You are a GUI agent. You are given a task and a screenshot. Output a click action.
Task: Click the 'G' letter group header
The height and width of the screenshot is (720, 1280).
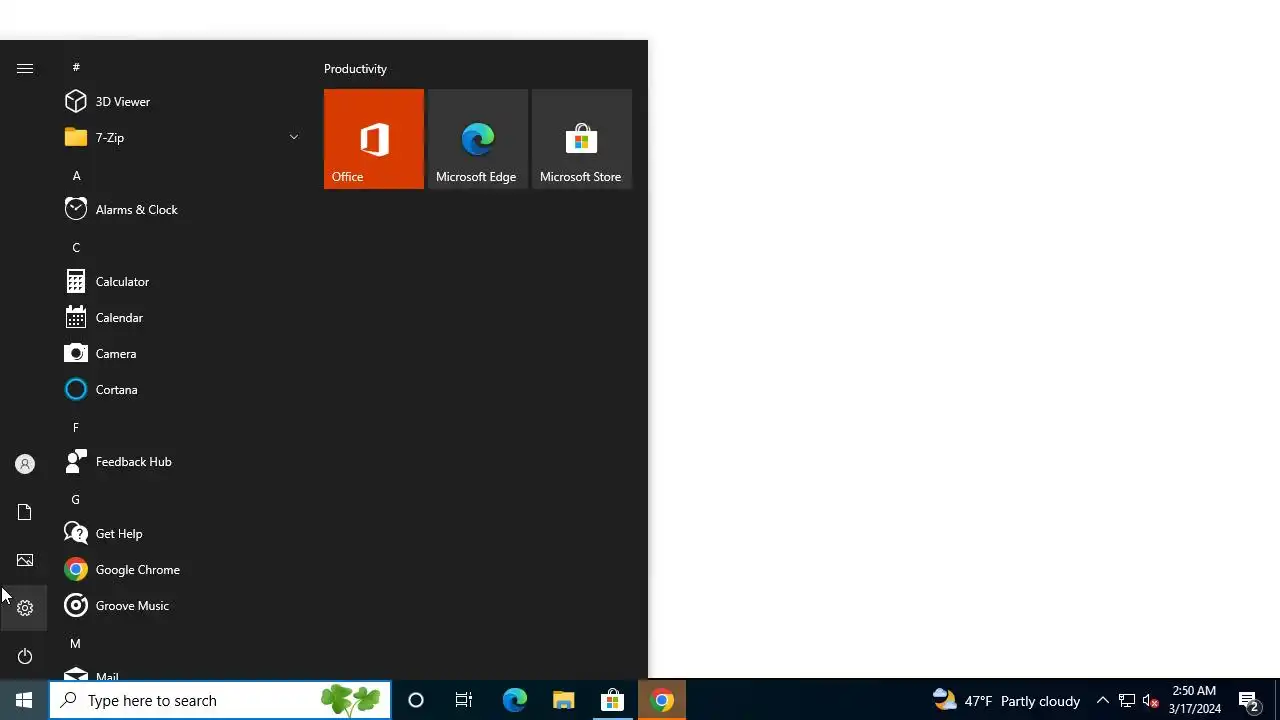[x=76, y=499]
